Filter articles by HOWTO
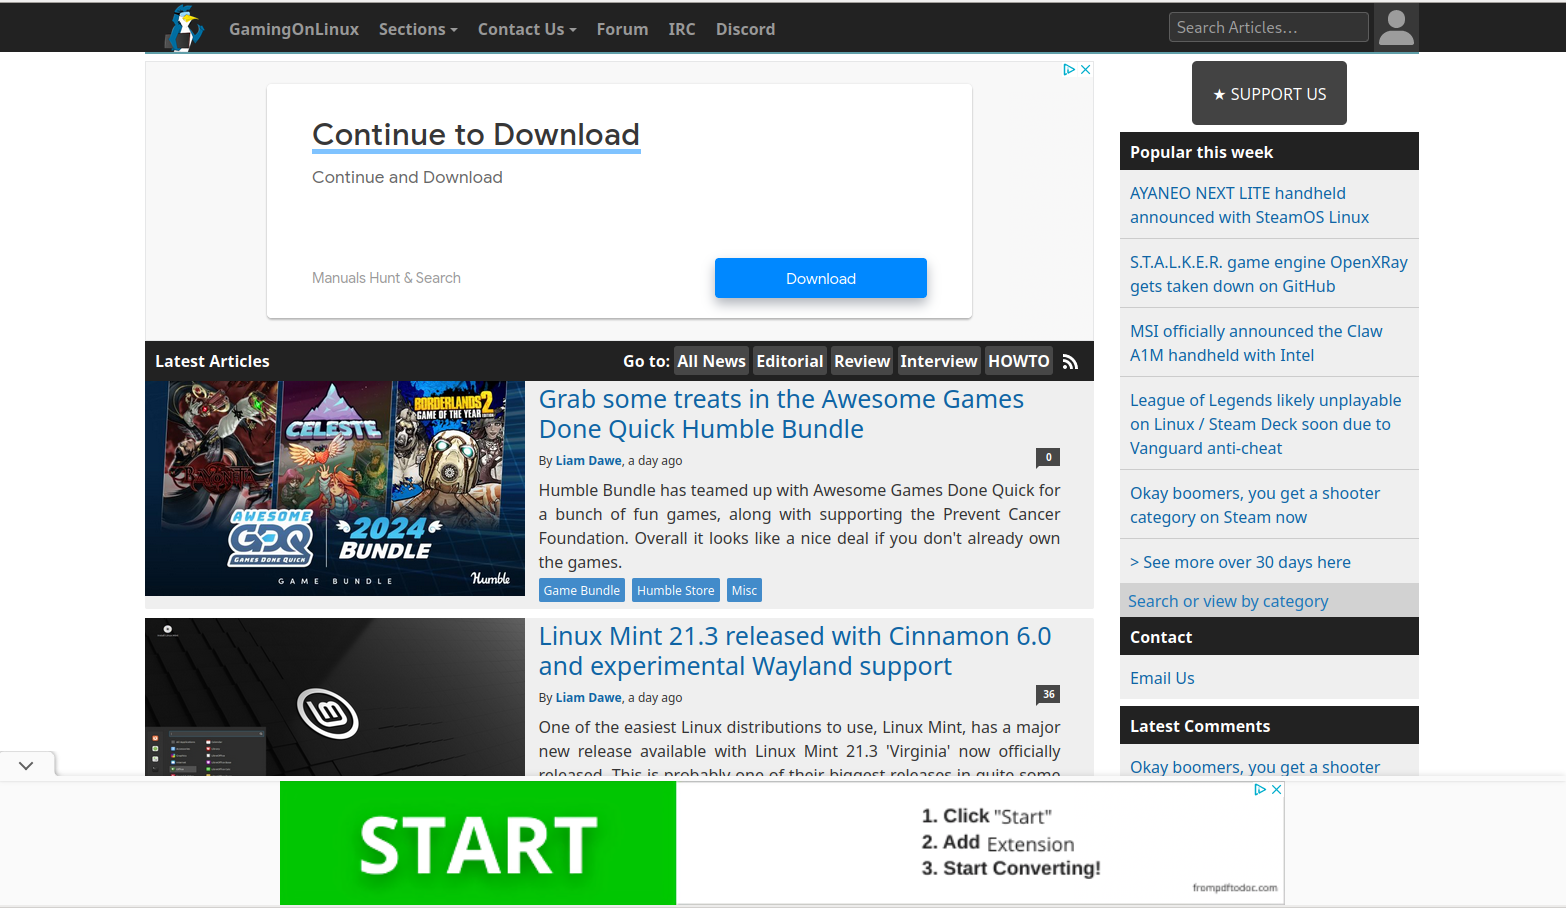1566x908 pixels. pos(1019,361)
